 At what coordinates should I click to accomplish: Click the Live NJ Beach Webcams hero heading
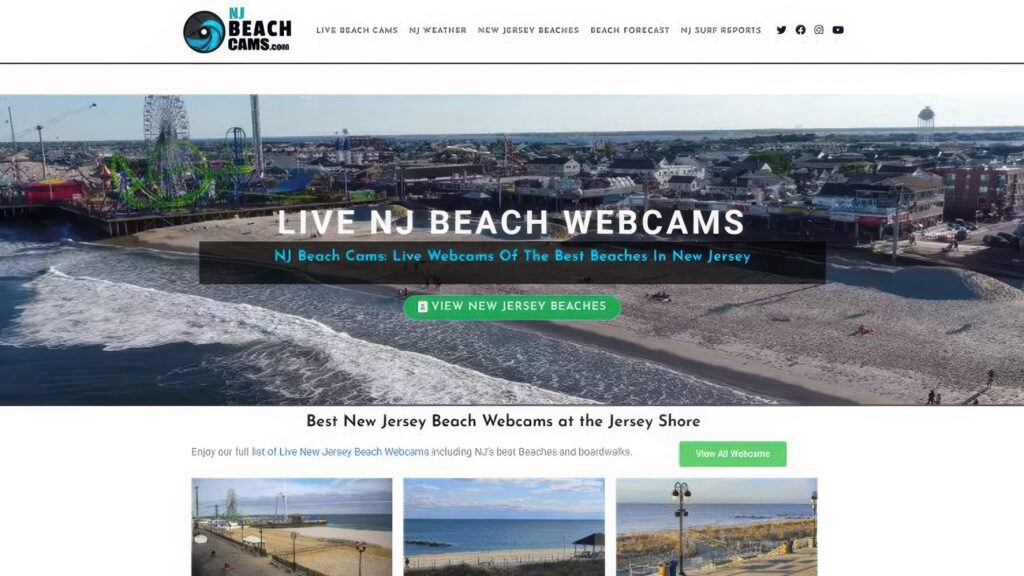click(511, 222)
